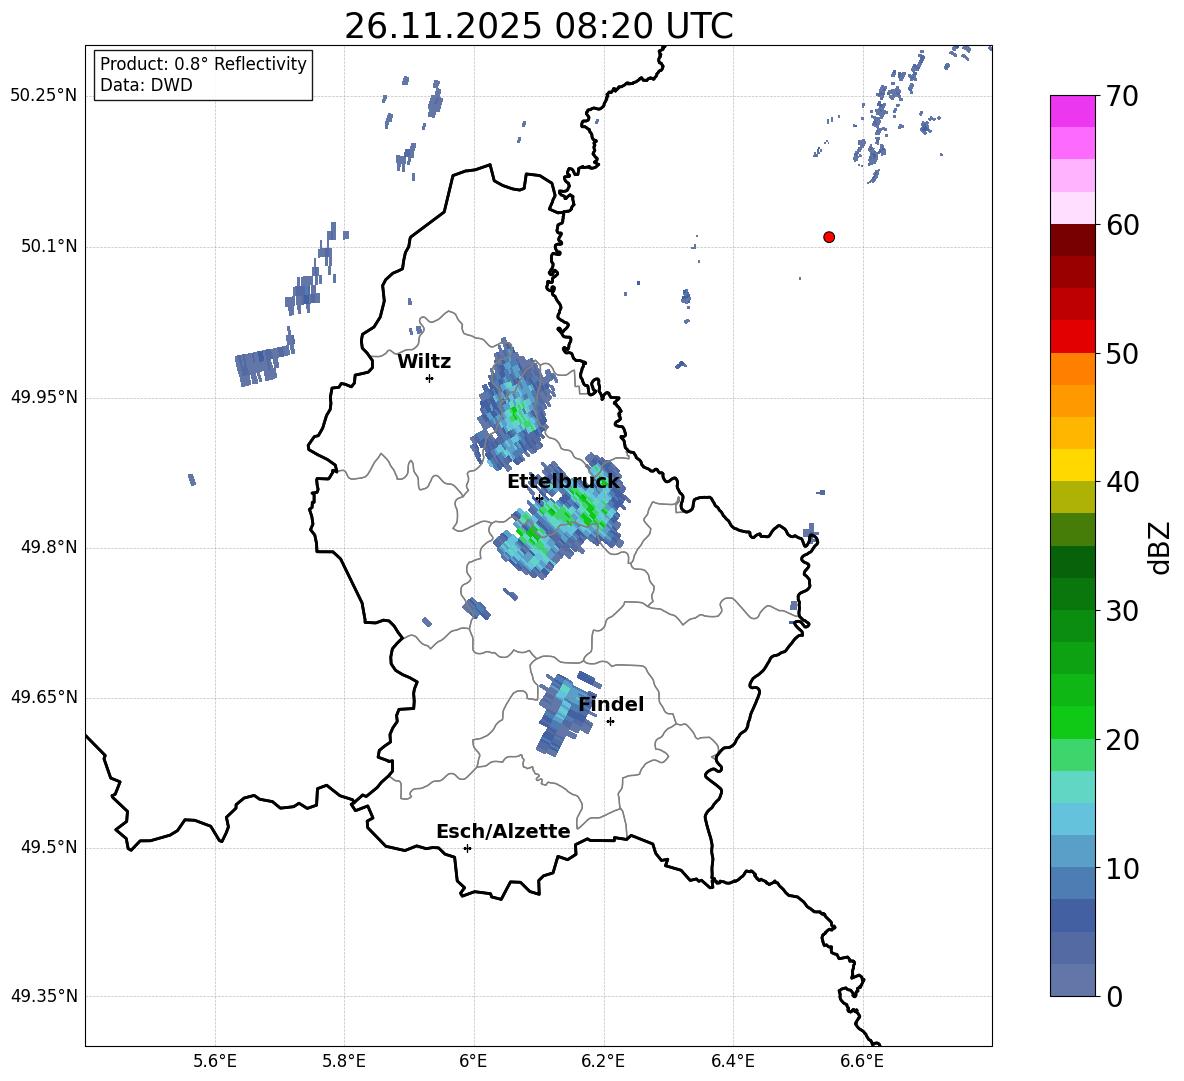Click the 49.5°N latitude label
This screenshot has width=1184, height=1081.
pos(49,847)
